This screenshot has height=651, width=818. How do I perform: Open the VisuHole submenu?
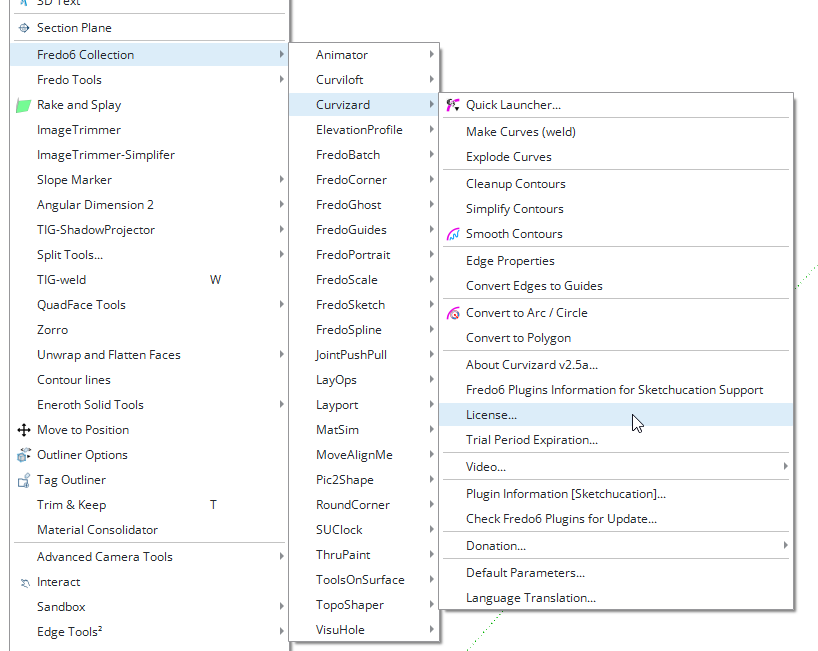pos(364,630)
